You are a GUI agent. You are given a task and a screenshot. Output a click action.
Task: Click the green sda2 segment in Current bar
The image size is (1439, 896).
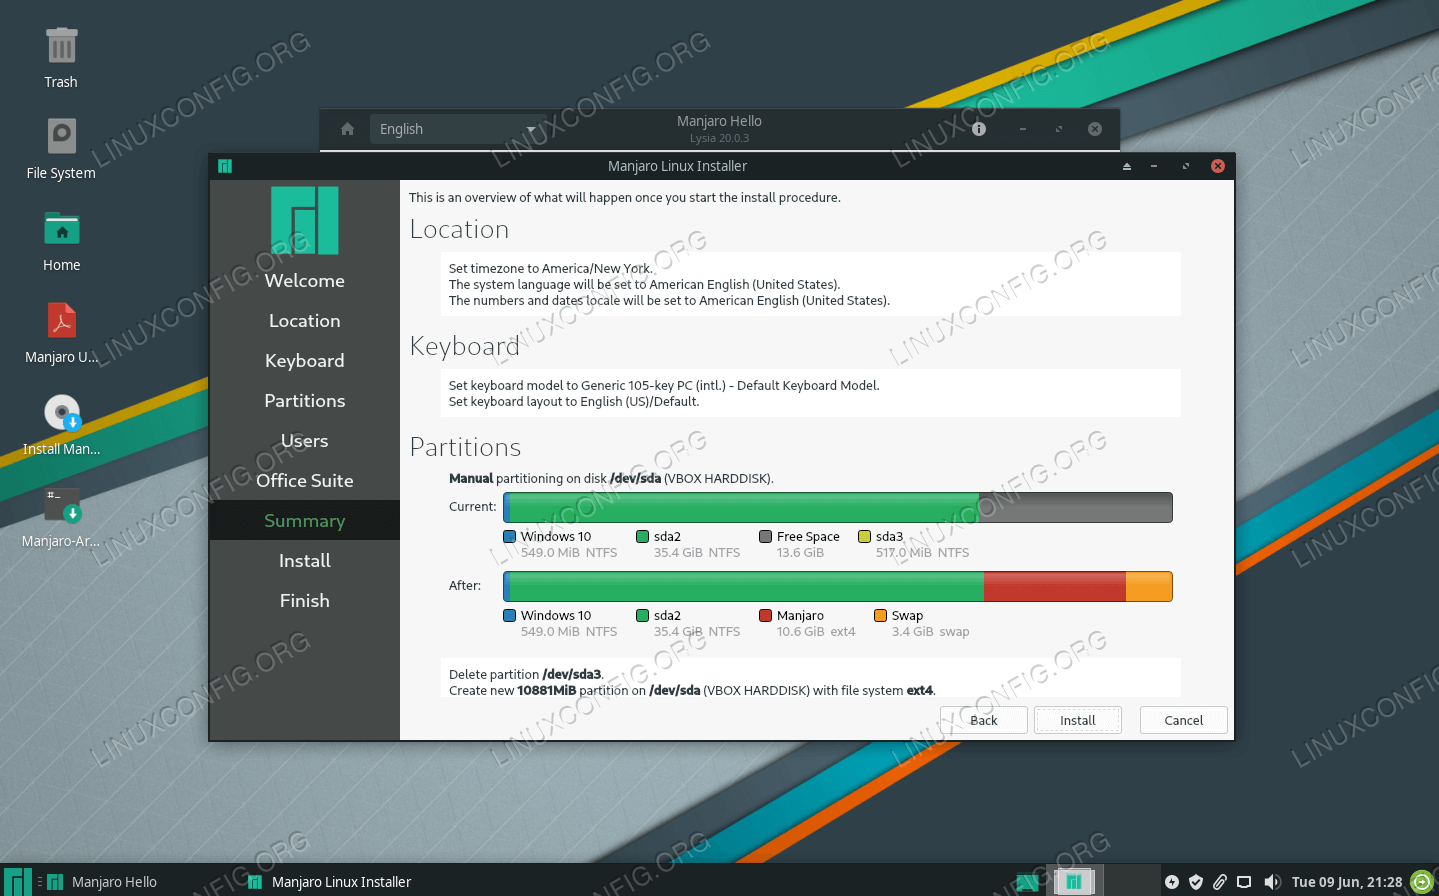tap(744, 507)
